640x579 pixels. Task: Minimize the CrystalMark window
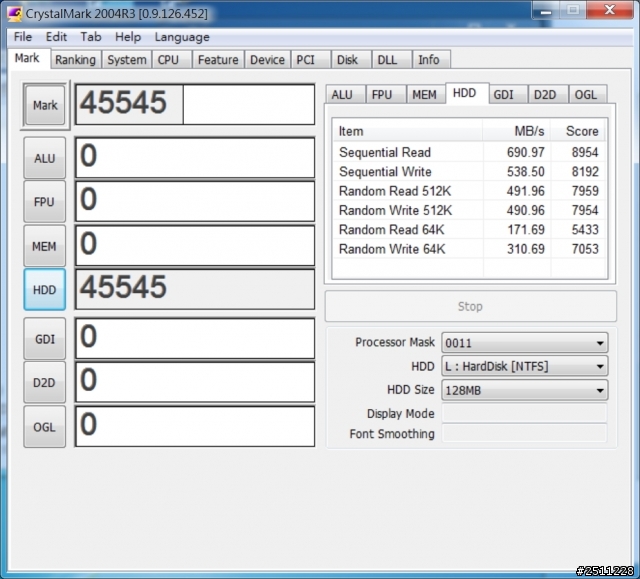(x=546, y=11)
